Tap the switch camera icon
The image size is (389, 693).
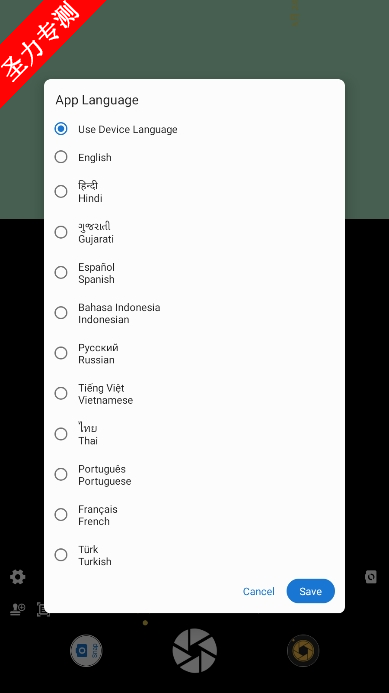[371, 577]
